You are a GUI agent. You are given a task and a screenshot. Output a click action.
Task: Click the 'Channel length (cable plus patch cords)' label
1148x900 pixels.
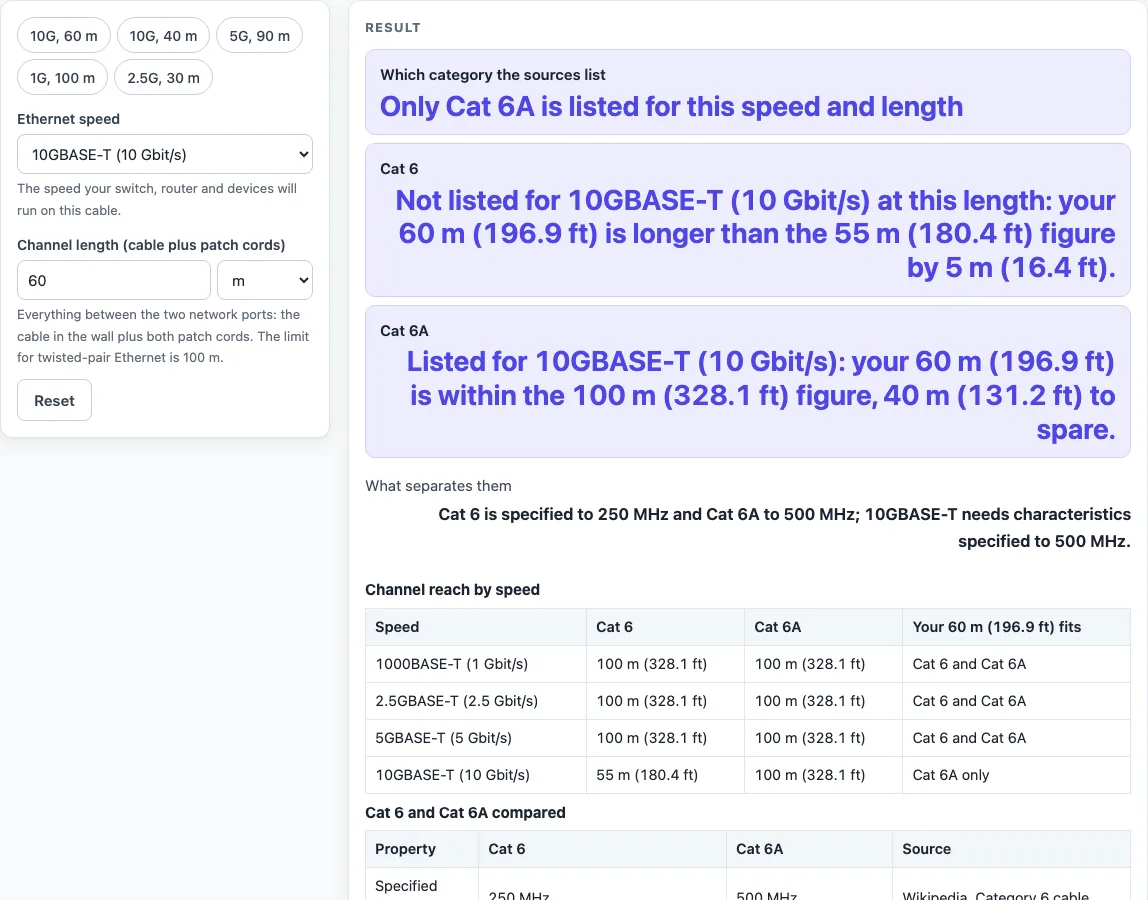(151, 245)
